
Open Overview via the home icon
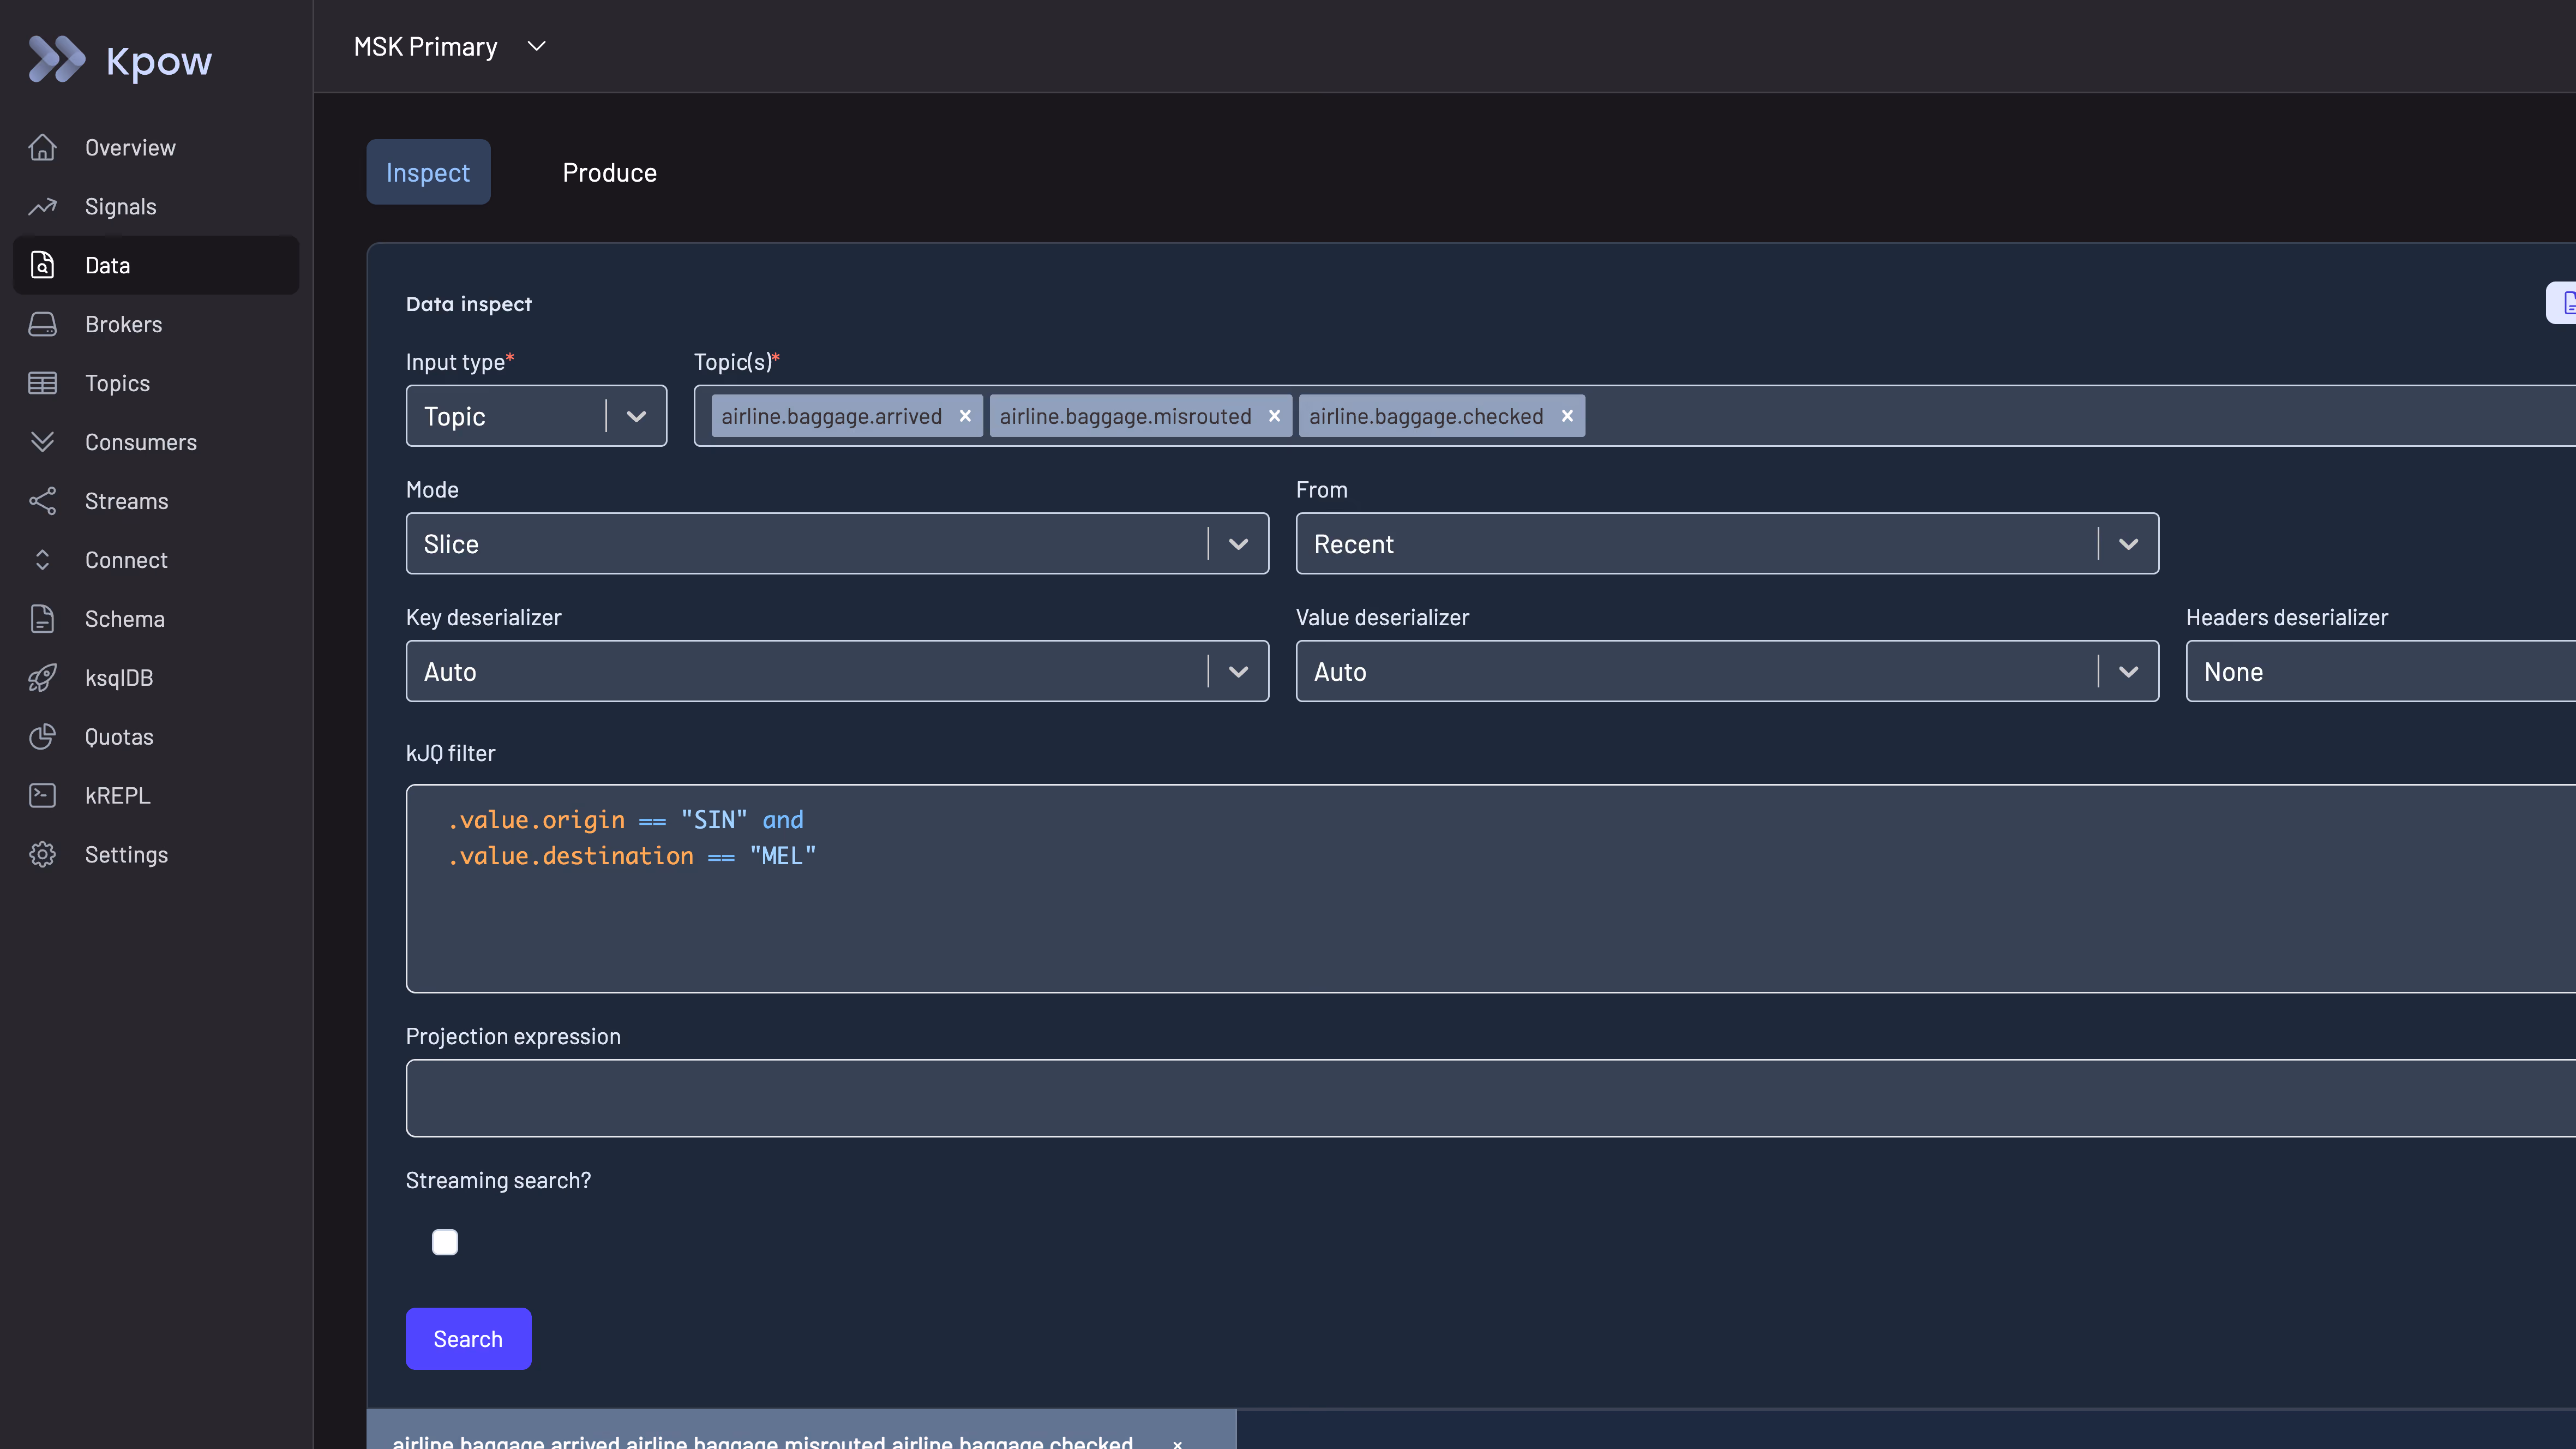[x=42, y=147]
